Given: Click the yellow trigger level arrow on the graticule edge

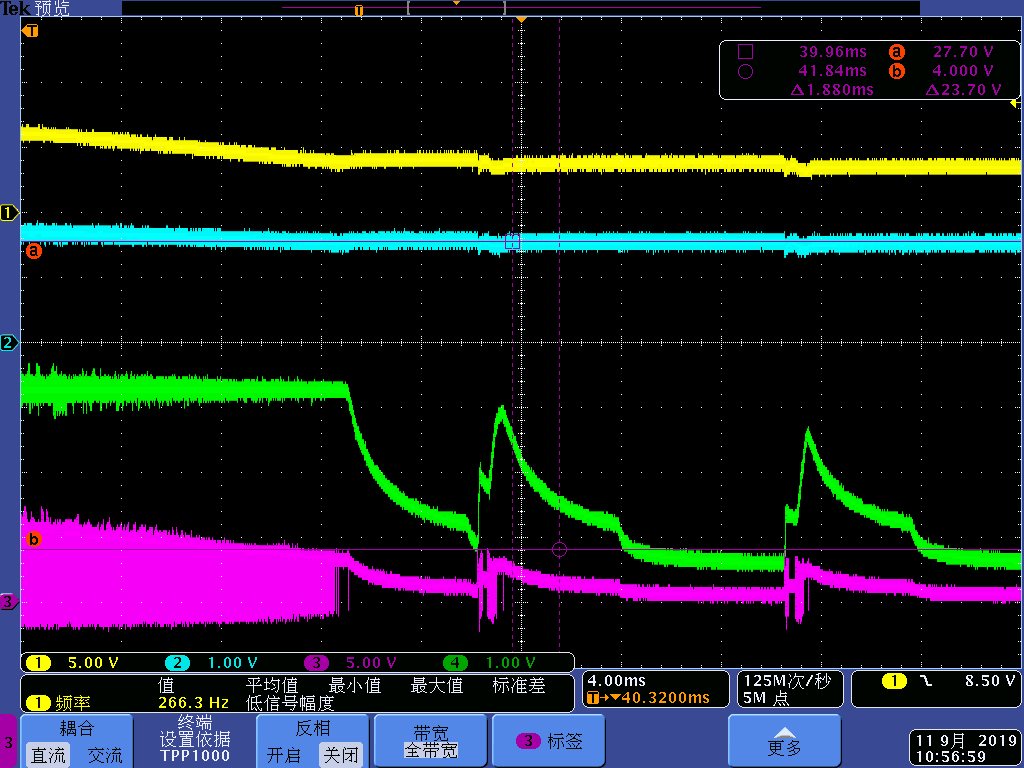Looking at the screenshot, I should [1016, 103].
